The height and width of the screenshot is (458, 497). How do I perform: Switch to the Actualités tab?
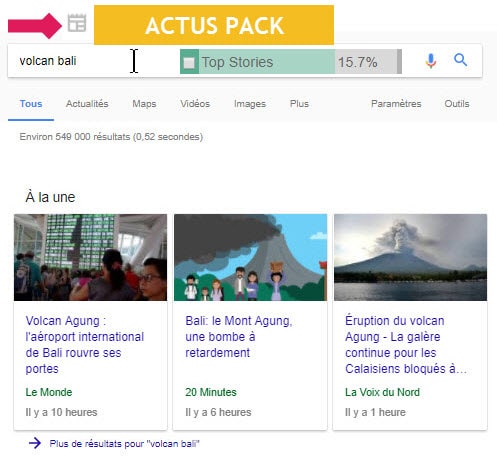click(87, 104)
